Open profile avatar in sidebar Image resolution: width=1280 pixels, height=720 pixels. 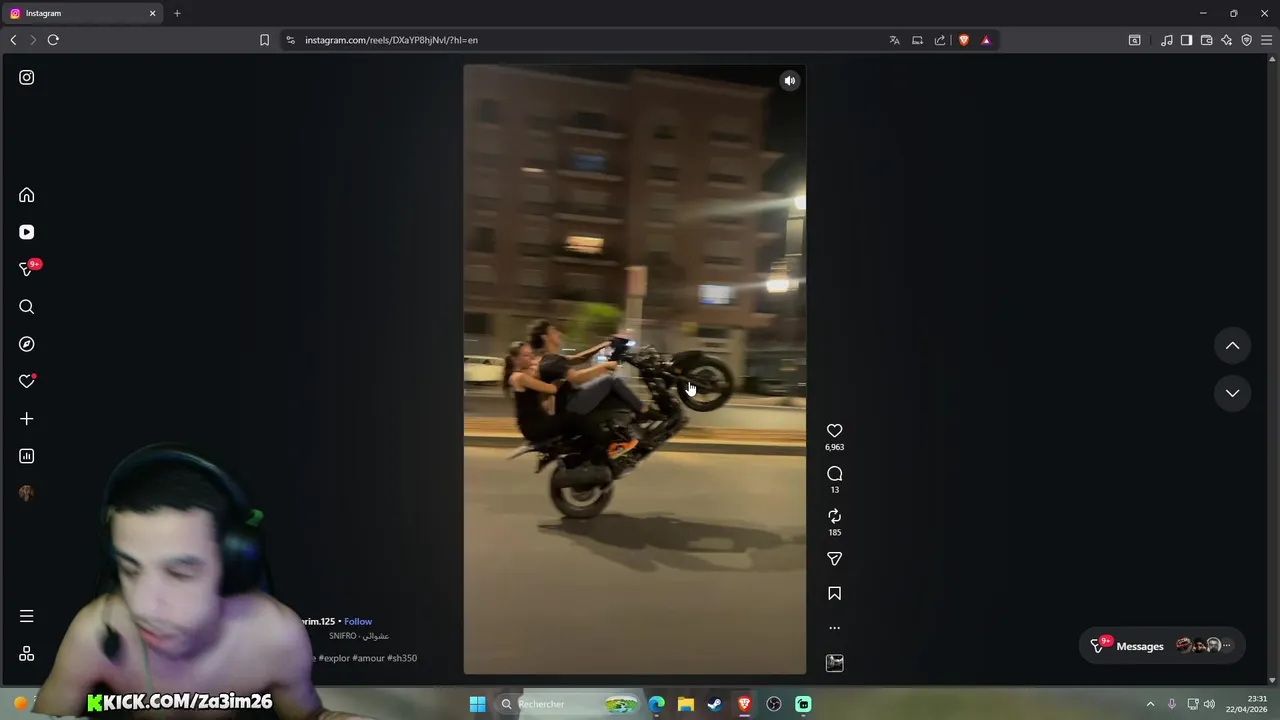[x=27, y=493]
